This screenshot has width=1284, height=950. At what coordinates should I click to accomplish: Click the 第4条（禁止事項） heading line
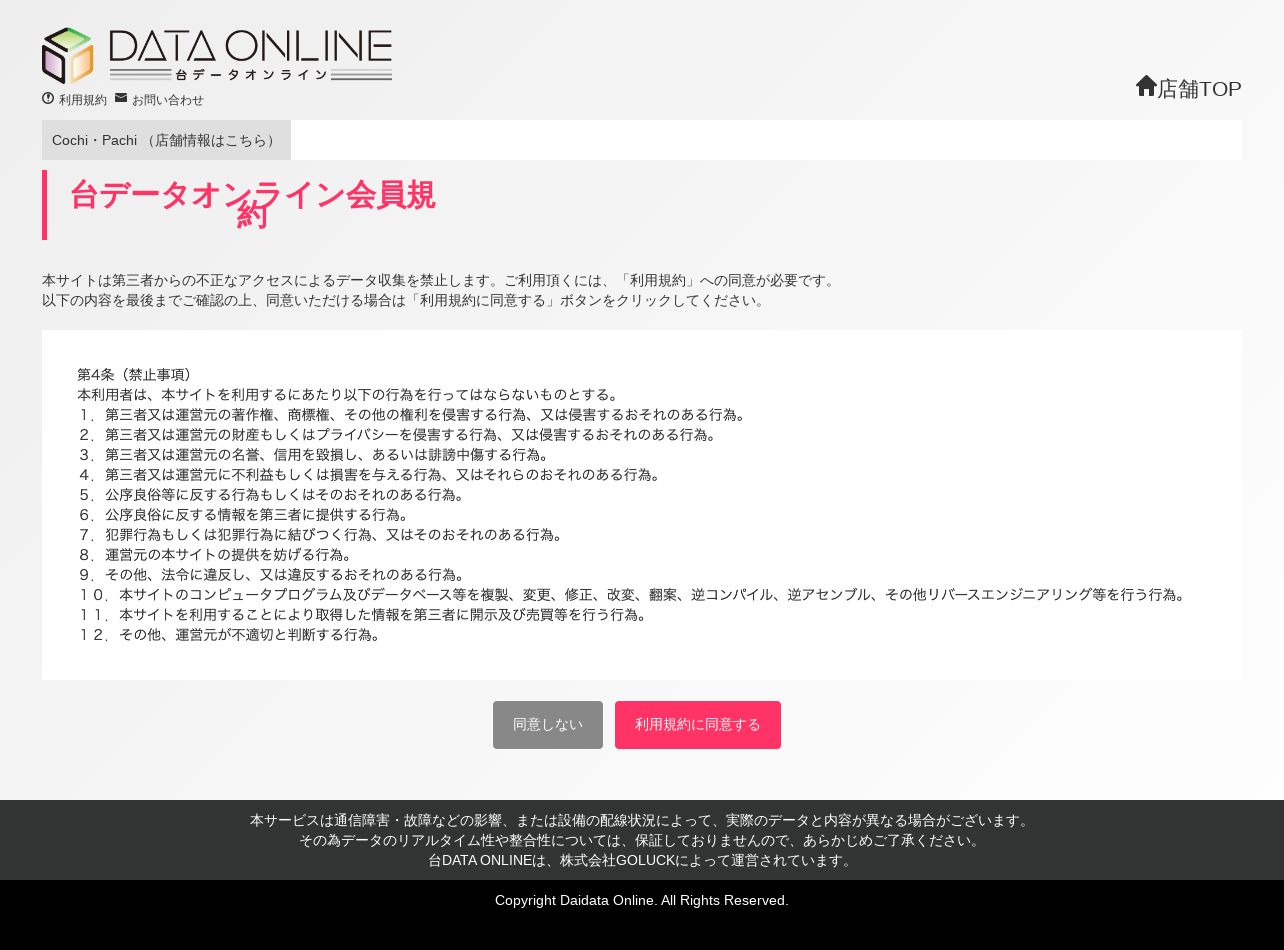(x=138, y=375)
